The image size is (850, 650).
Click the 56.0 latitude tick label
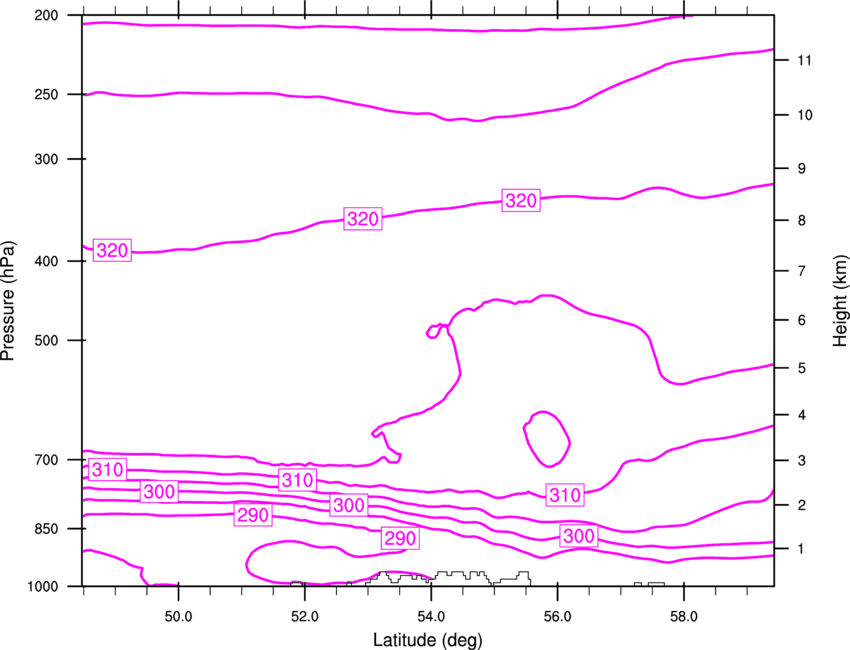[x=558, y=617]
